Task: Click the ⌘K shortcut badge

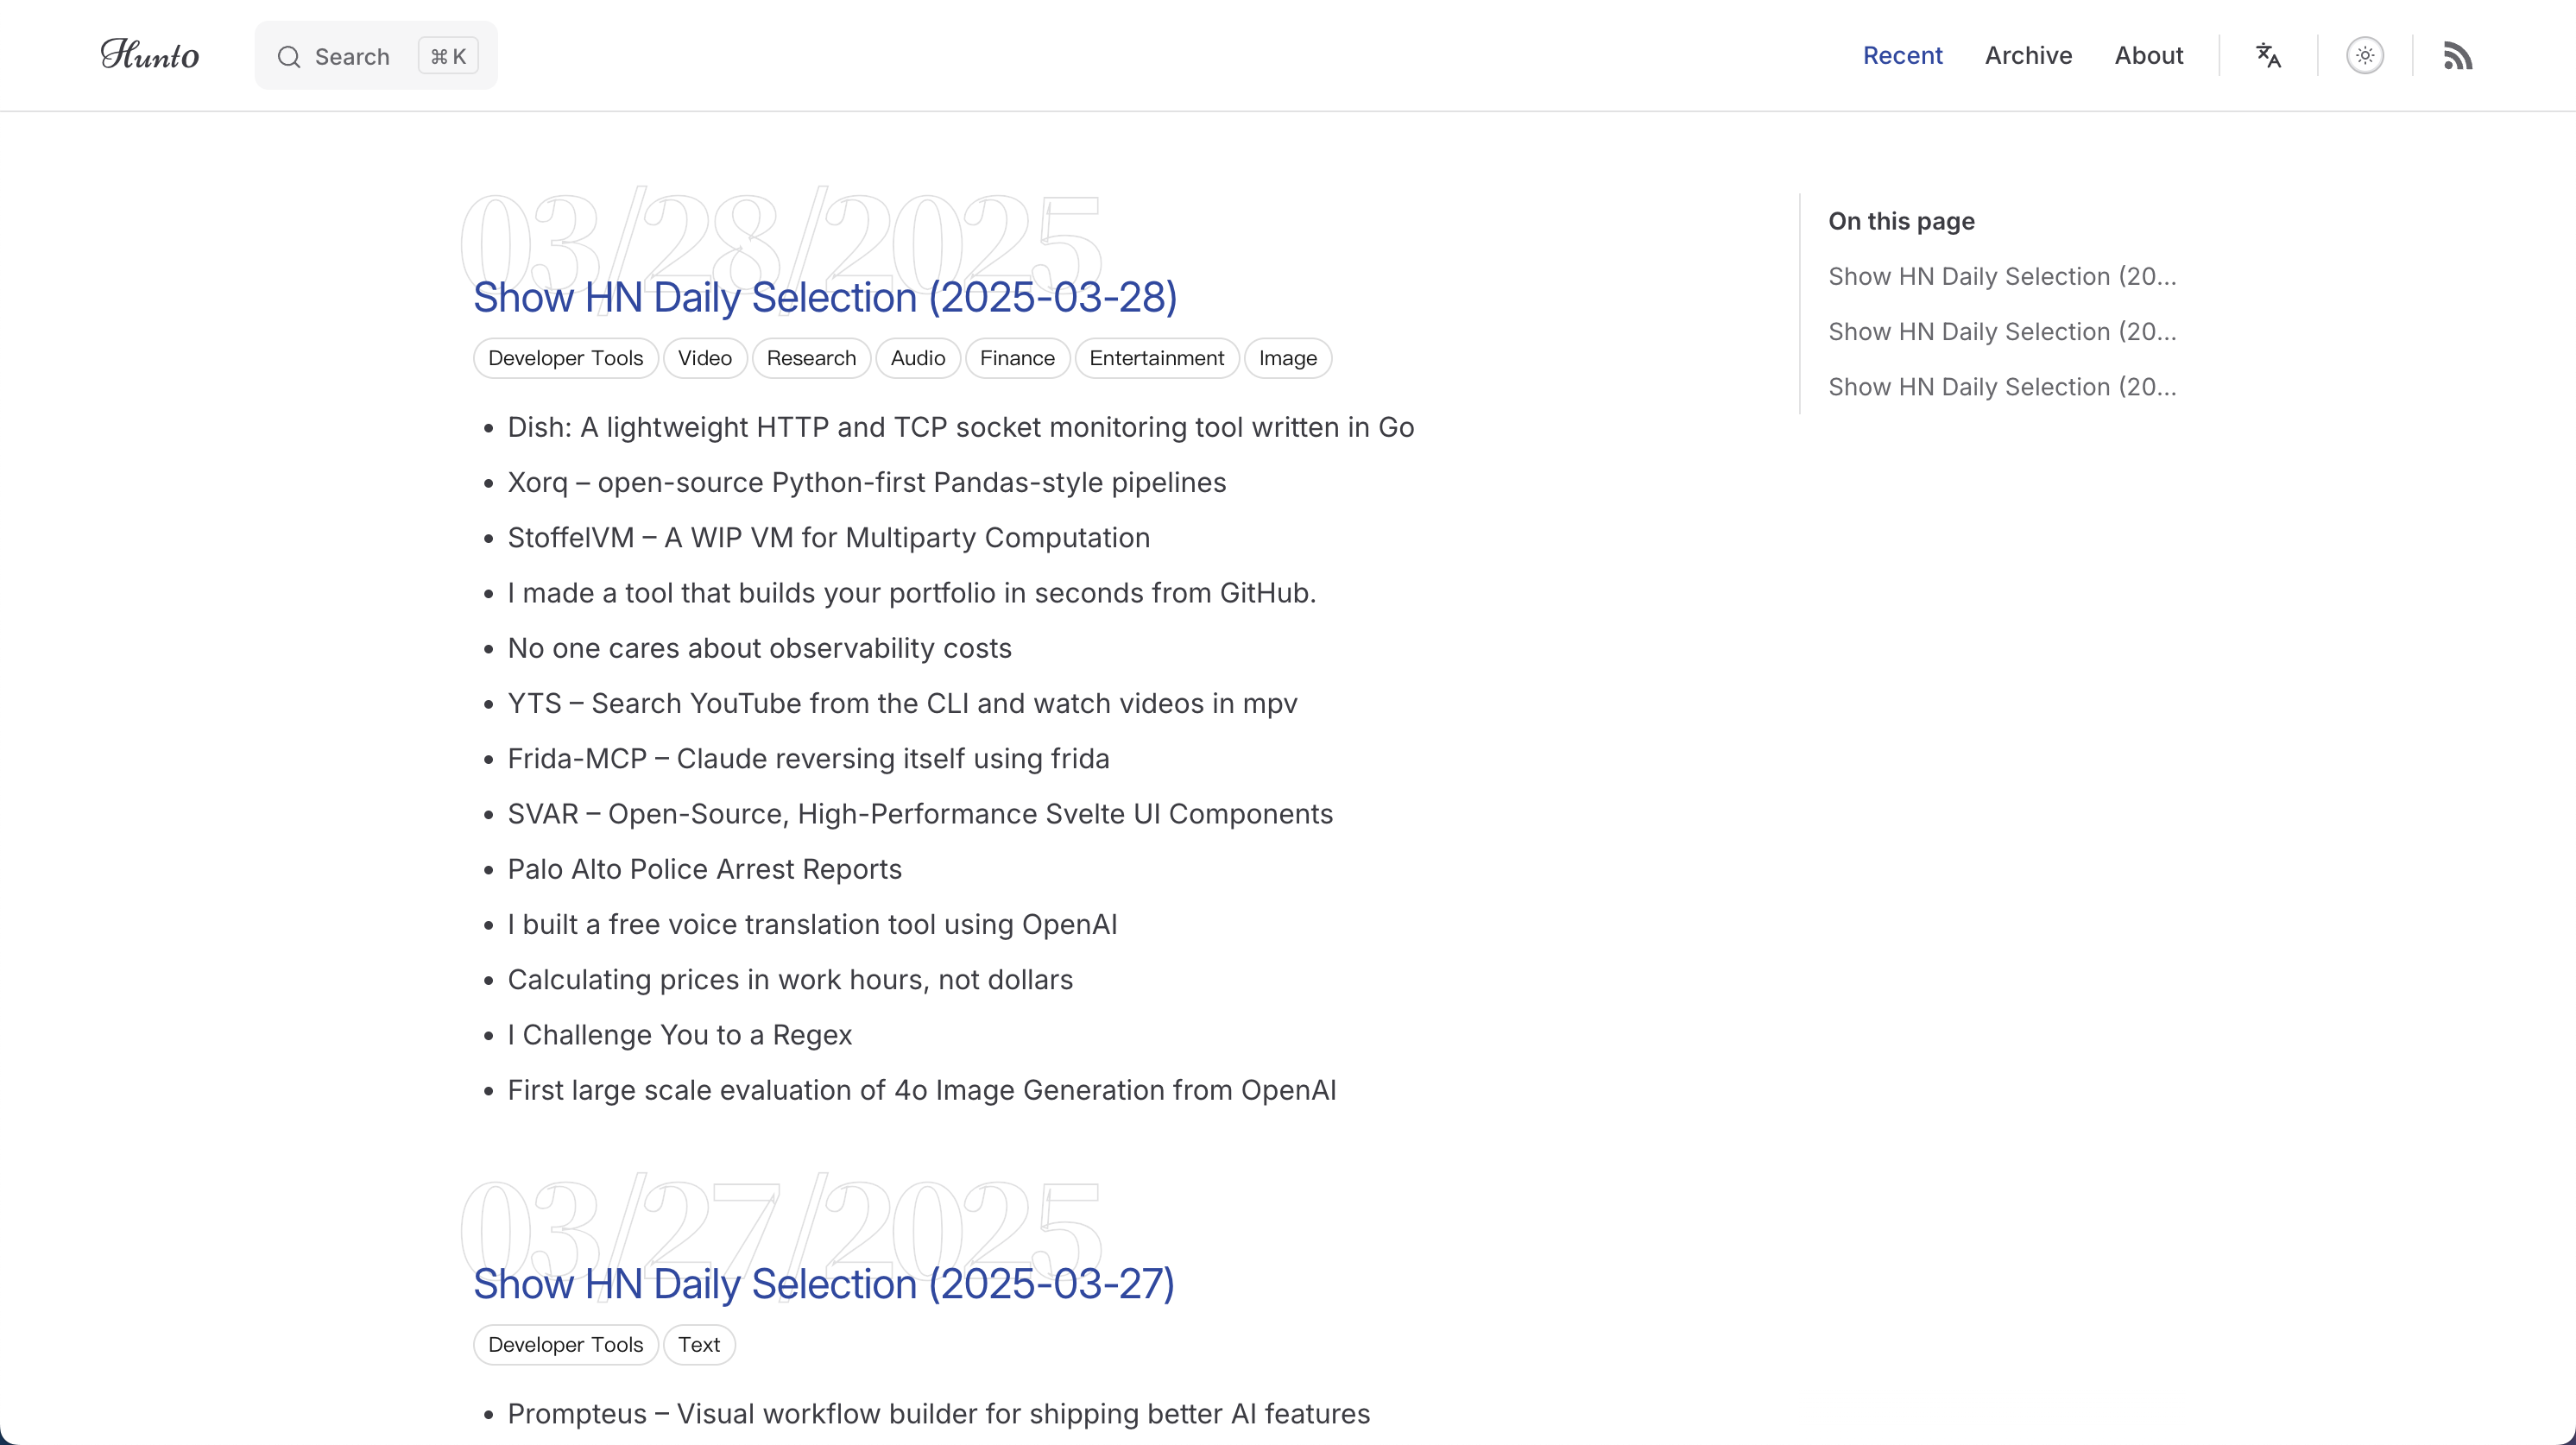Action: tap(448, 56)
